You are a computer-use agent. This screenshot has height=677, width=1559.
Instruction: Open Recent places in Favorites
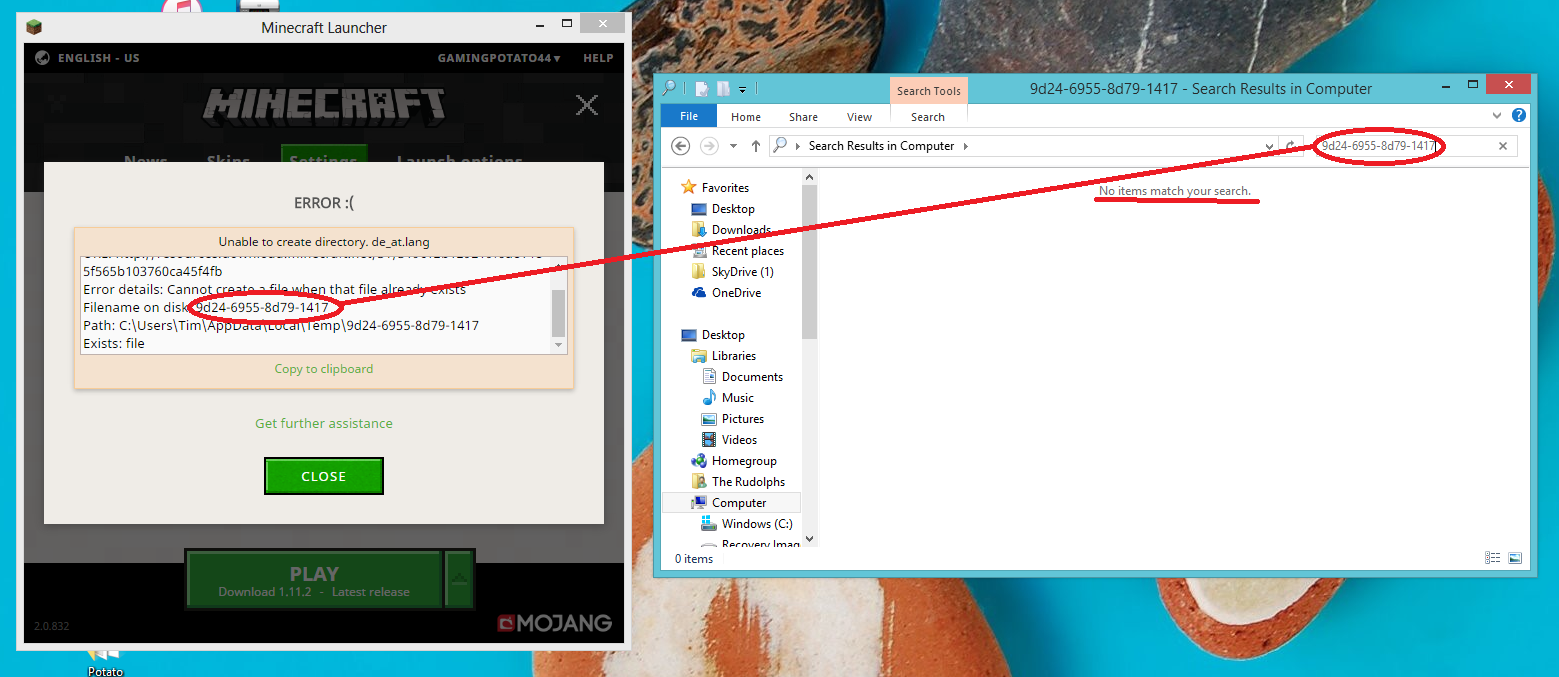pos(737,251)
